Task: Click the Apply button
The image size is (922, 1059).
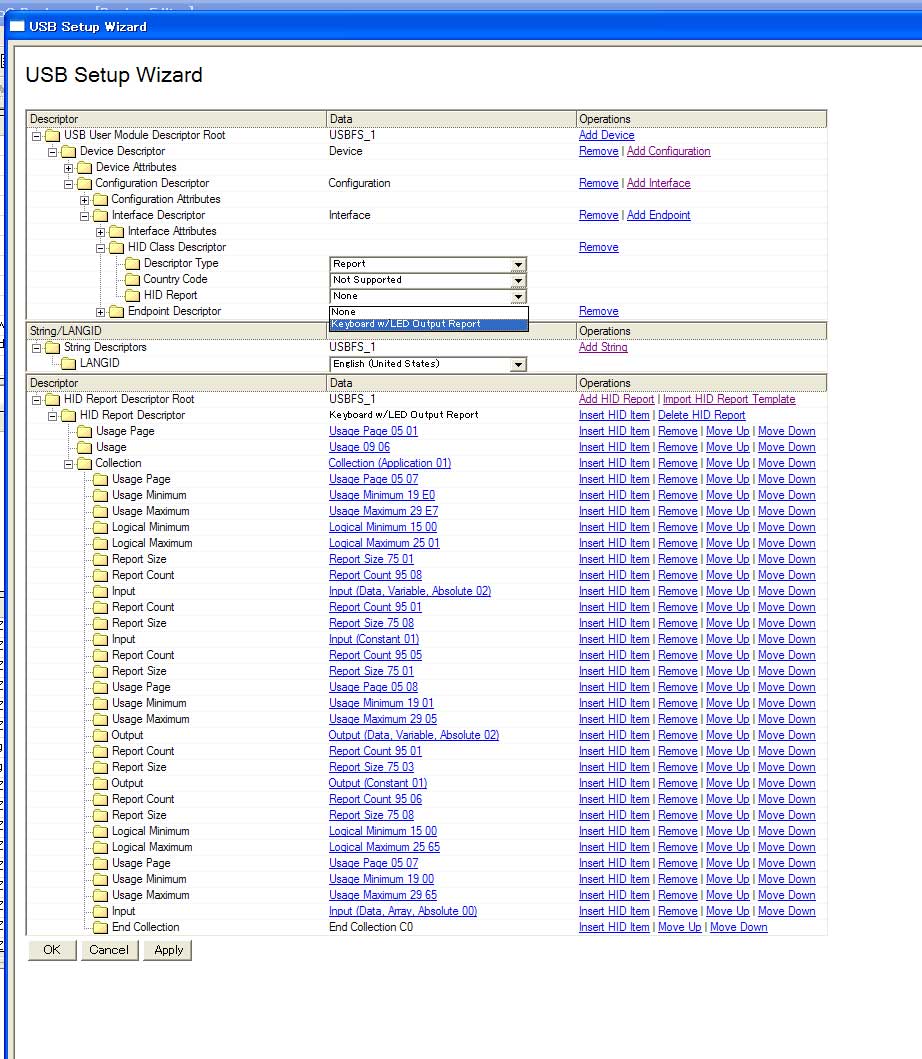Action: click(x=169, y=950)
